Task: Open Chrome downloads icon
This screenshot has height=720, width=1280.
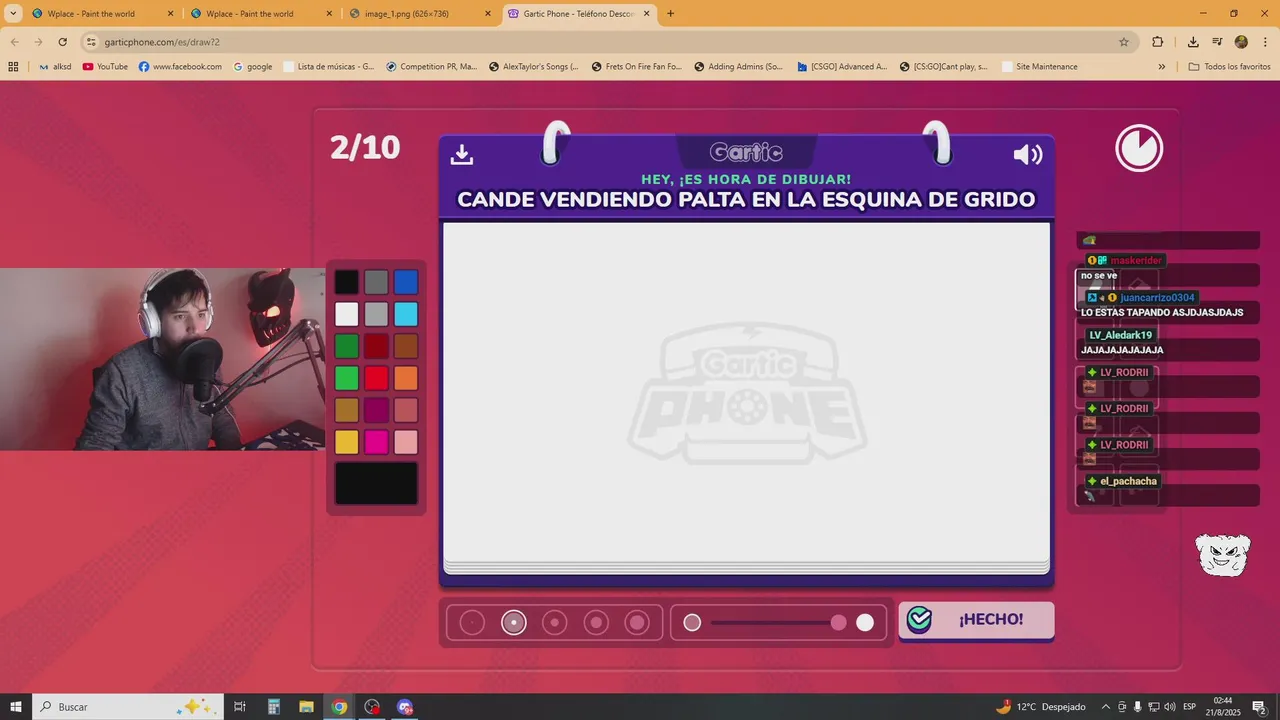Action: pyautogui.click(x=1193, y=42)
